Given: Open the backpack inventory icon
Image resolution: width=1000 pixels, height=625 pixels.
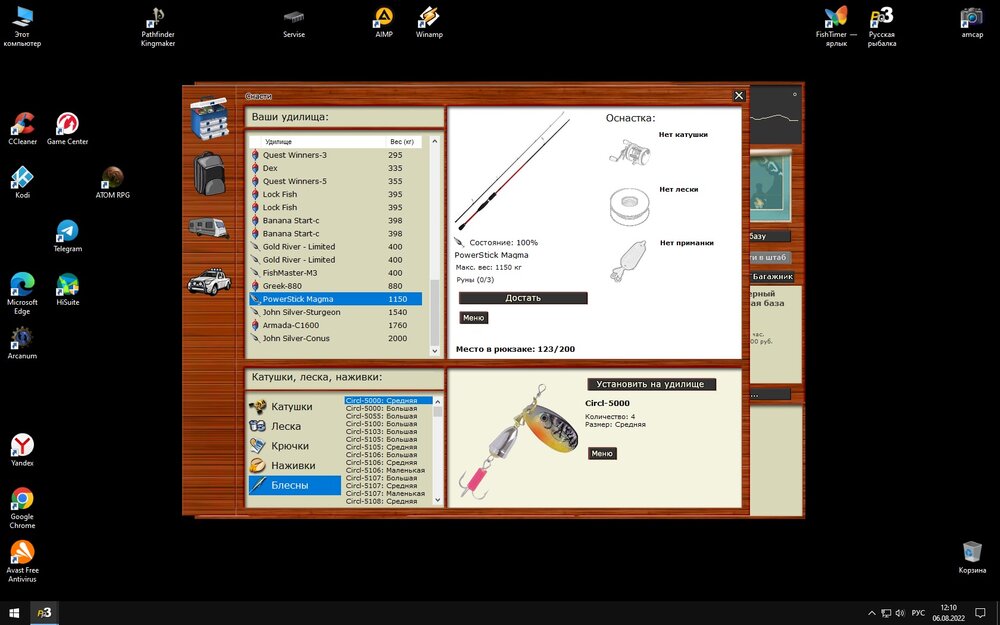Looking at the screenshot, I should tap(209, 174).
